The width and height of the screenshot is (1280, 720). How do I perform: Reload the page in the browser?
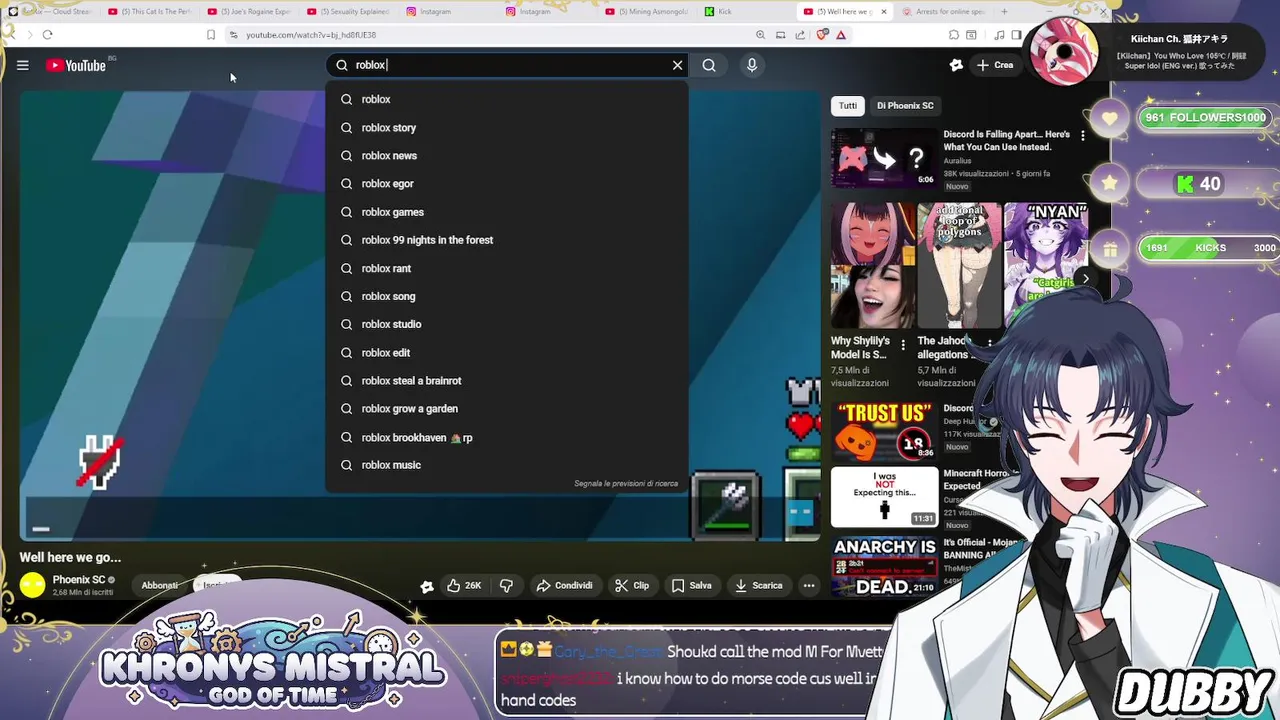tap(47, 35)
